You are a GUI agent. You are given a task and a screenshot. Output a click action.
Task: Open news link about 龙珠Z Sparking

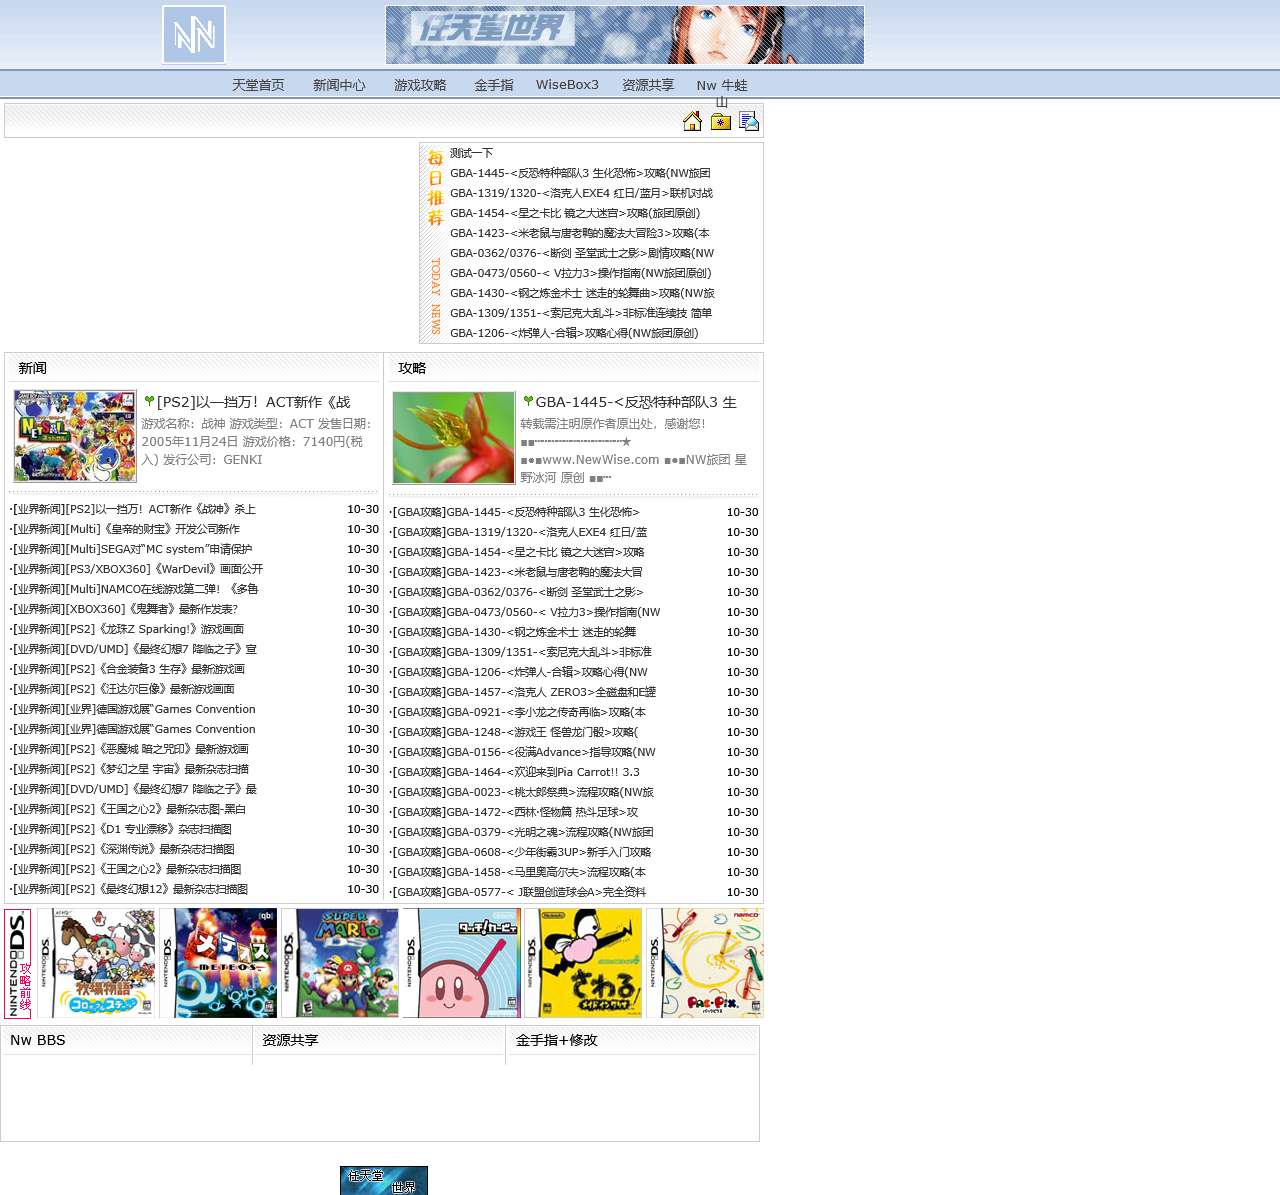tap(128, 629)
